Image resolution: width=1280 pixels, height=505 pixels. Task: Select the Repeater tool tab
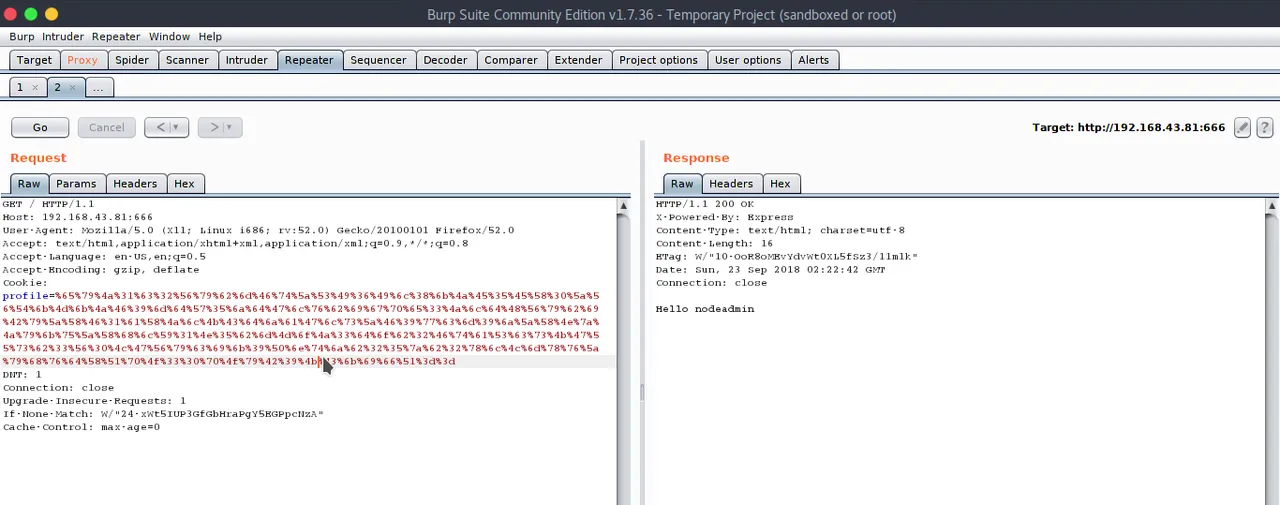[x=309, y=60]
